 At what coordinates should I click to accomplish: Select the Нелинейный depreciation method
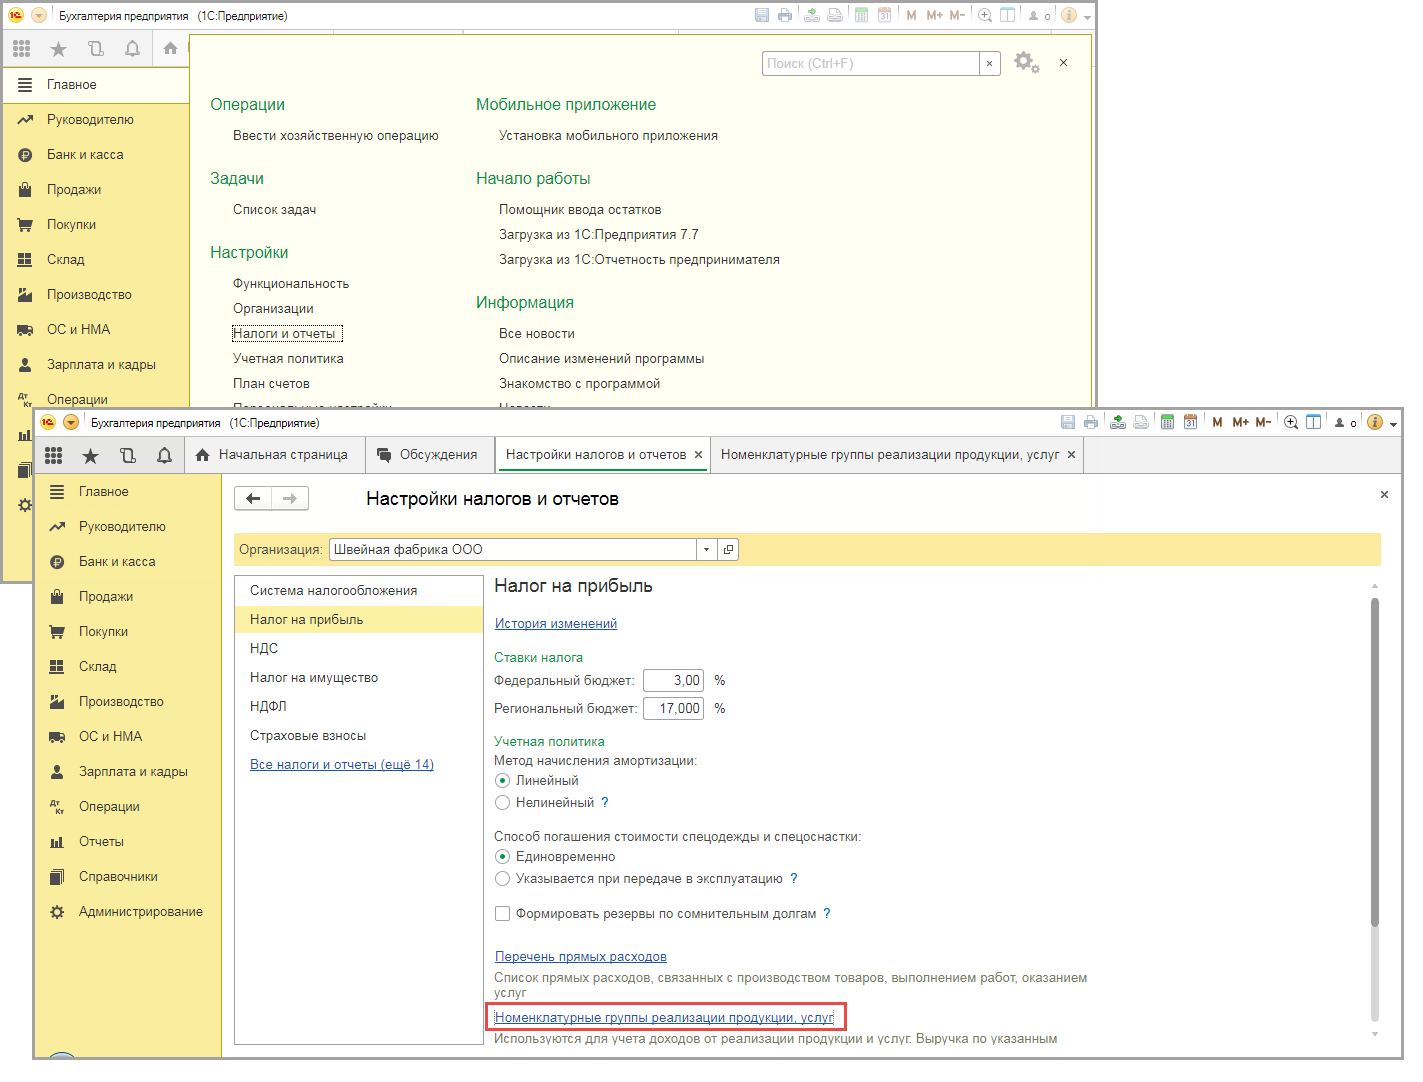tap(503, 803)
